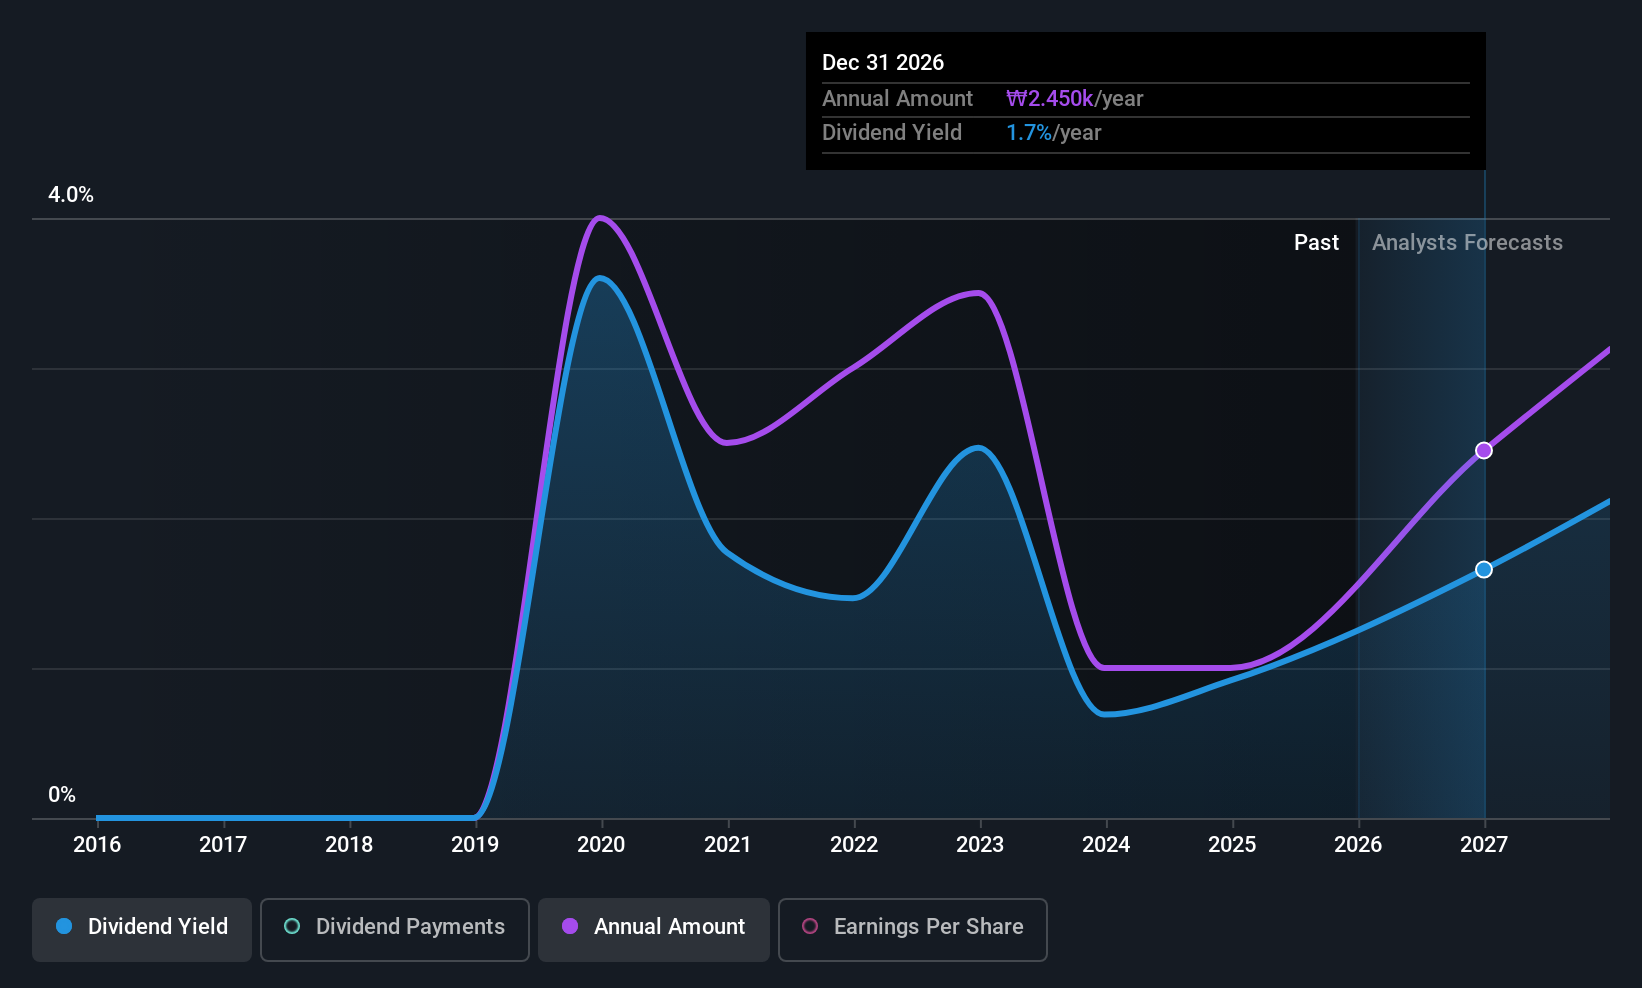The width and height of the screenshot is (1642, 988).
Task: Click the 2025 x-axis label
Action: tap(1232, 845)
